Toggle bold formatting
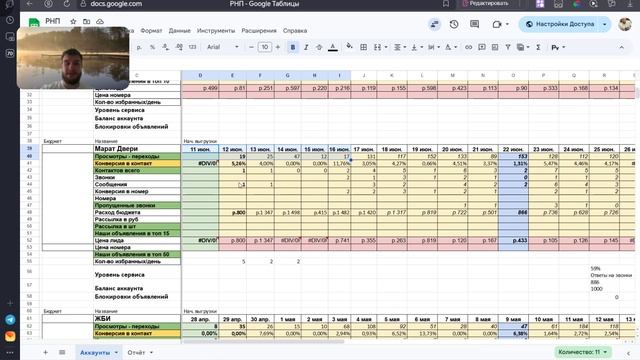 point(293,47)
